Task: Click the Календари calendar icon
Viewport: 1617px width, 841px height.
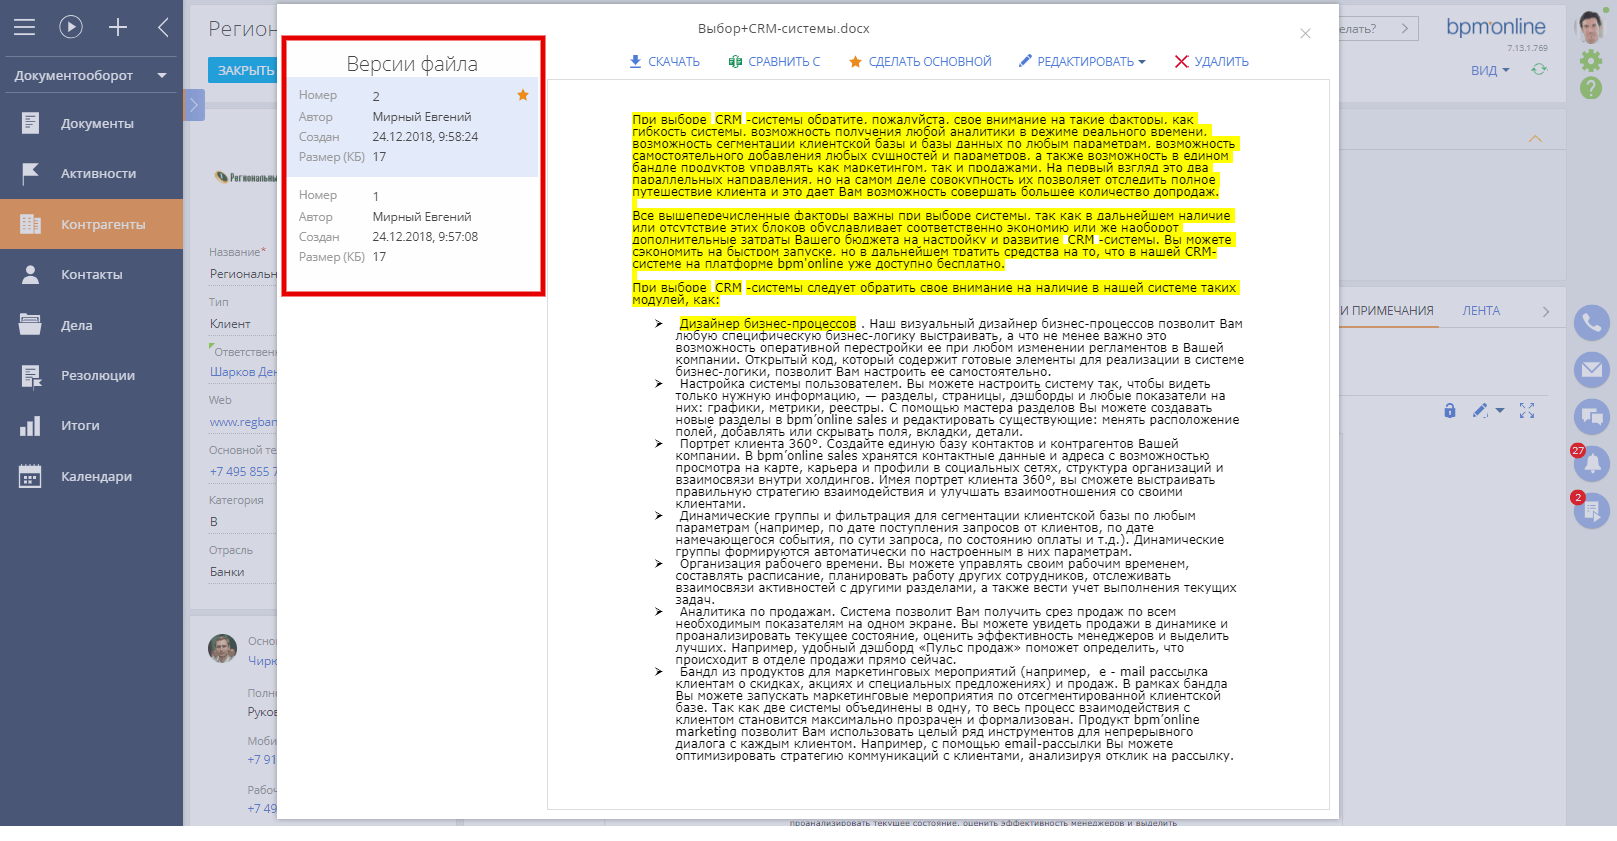Action: point(30,476)
